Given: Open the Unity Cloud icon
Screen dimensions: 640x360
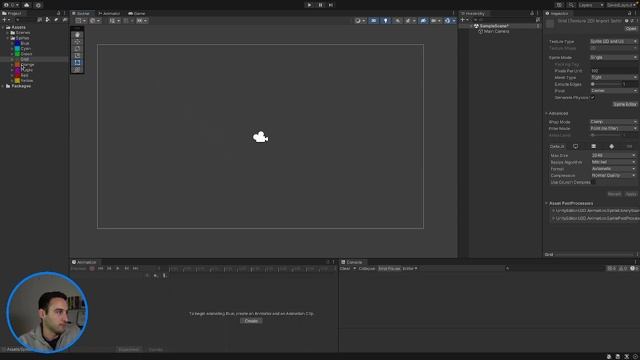Looking at the screenshot, I should pos(27,5).
